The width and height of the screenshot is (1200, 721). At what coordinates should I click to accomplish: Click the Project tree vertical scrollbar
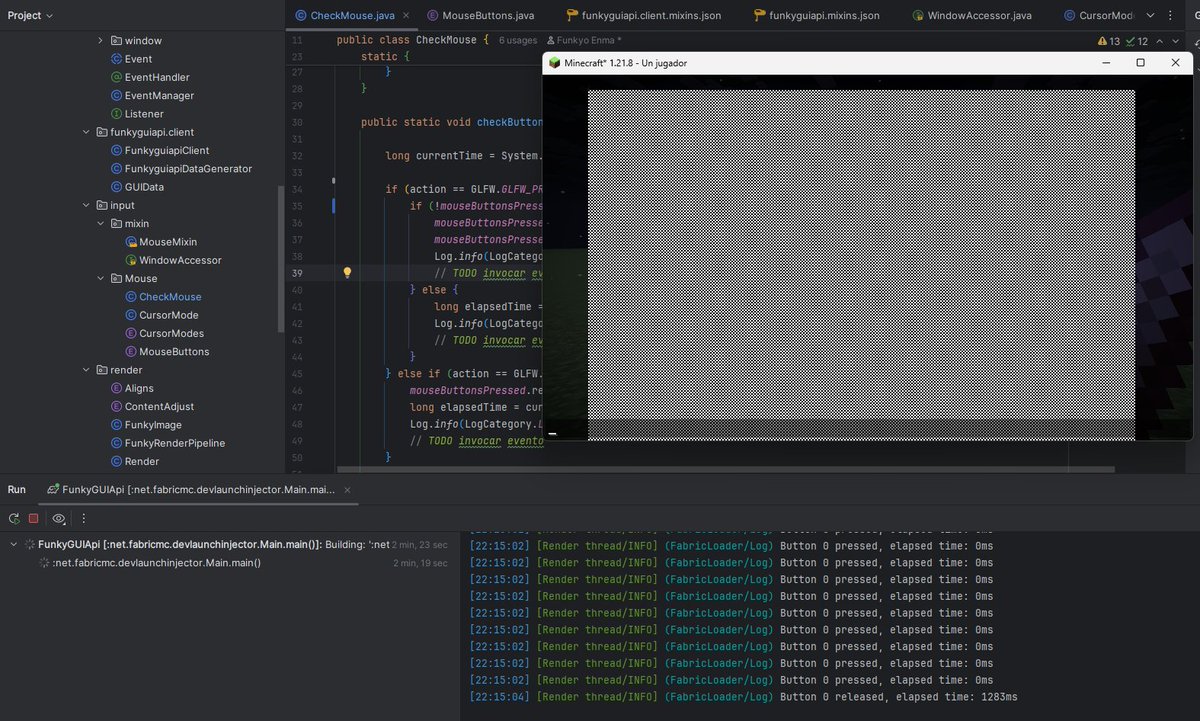[280, 260]
